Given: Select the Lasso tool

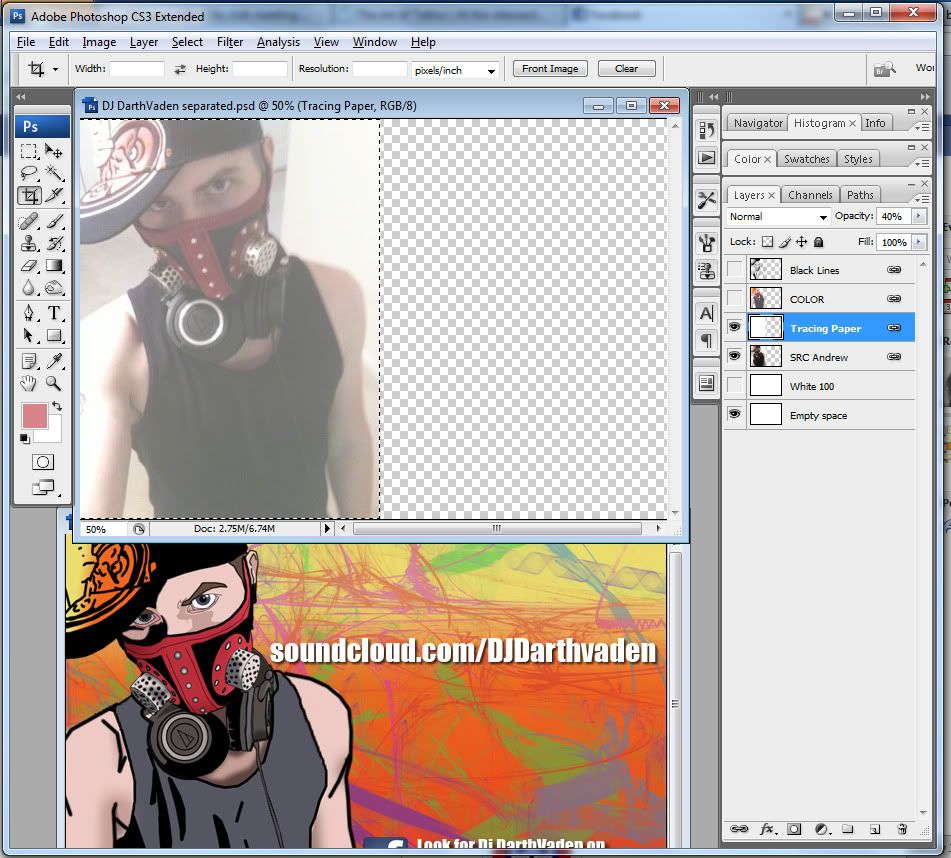Looking at the screenshot, I should coord(29,173).
